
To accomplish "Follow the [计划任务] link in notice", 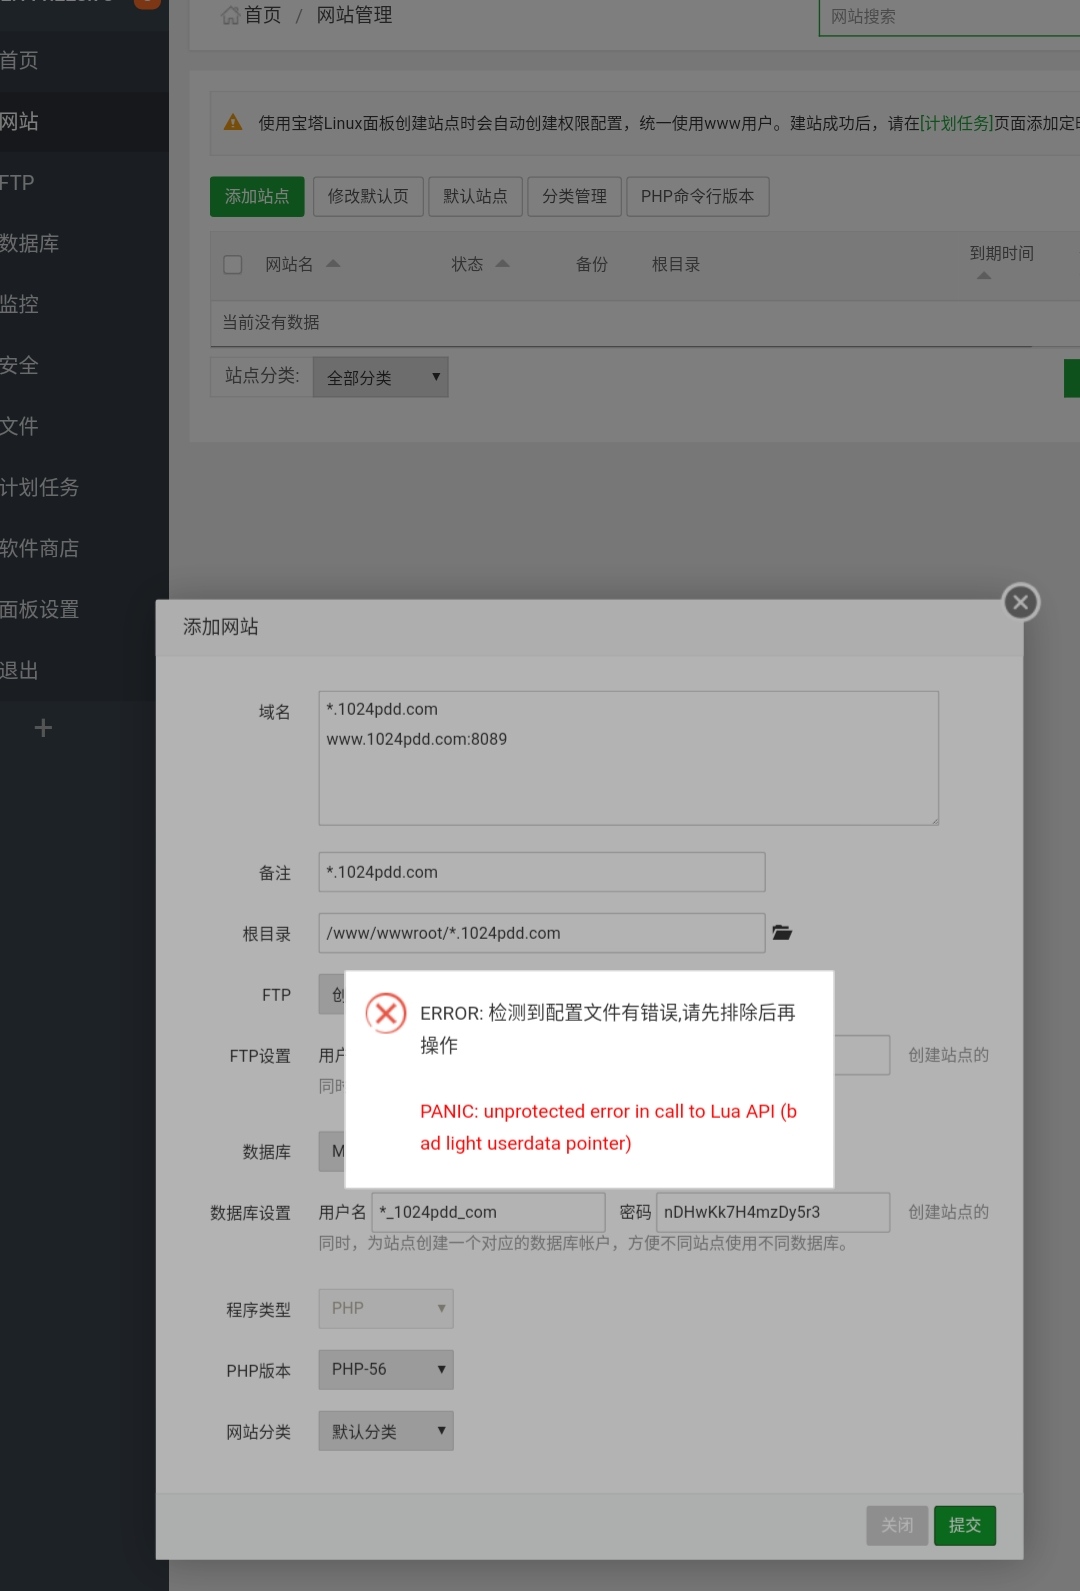I will pos(956,124).
